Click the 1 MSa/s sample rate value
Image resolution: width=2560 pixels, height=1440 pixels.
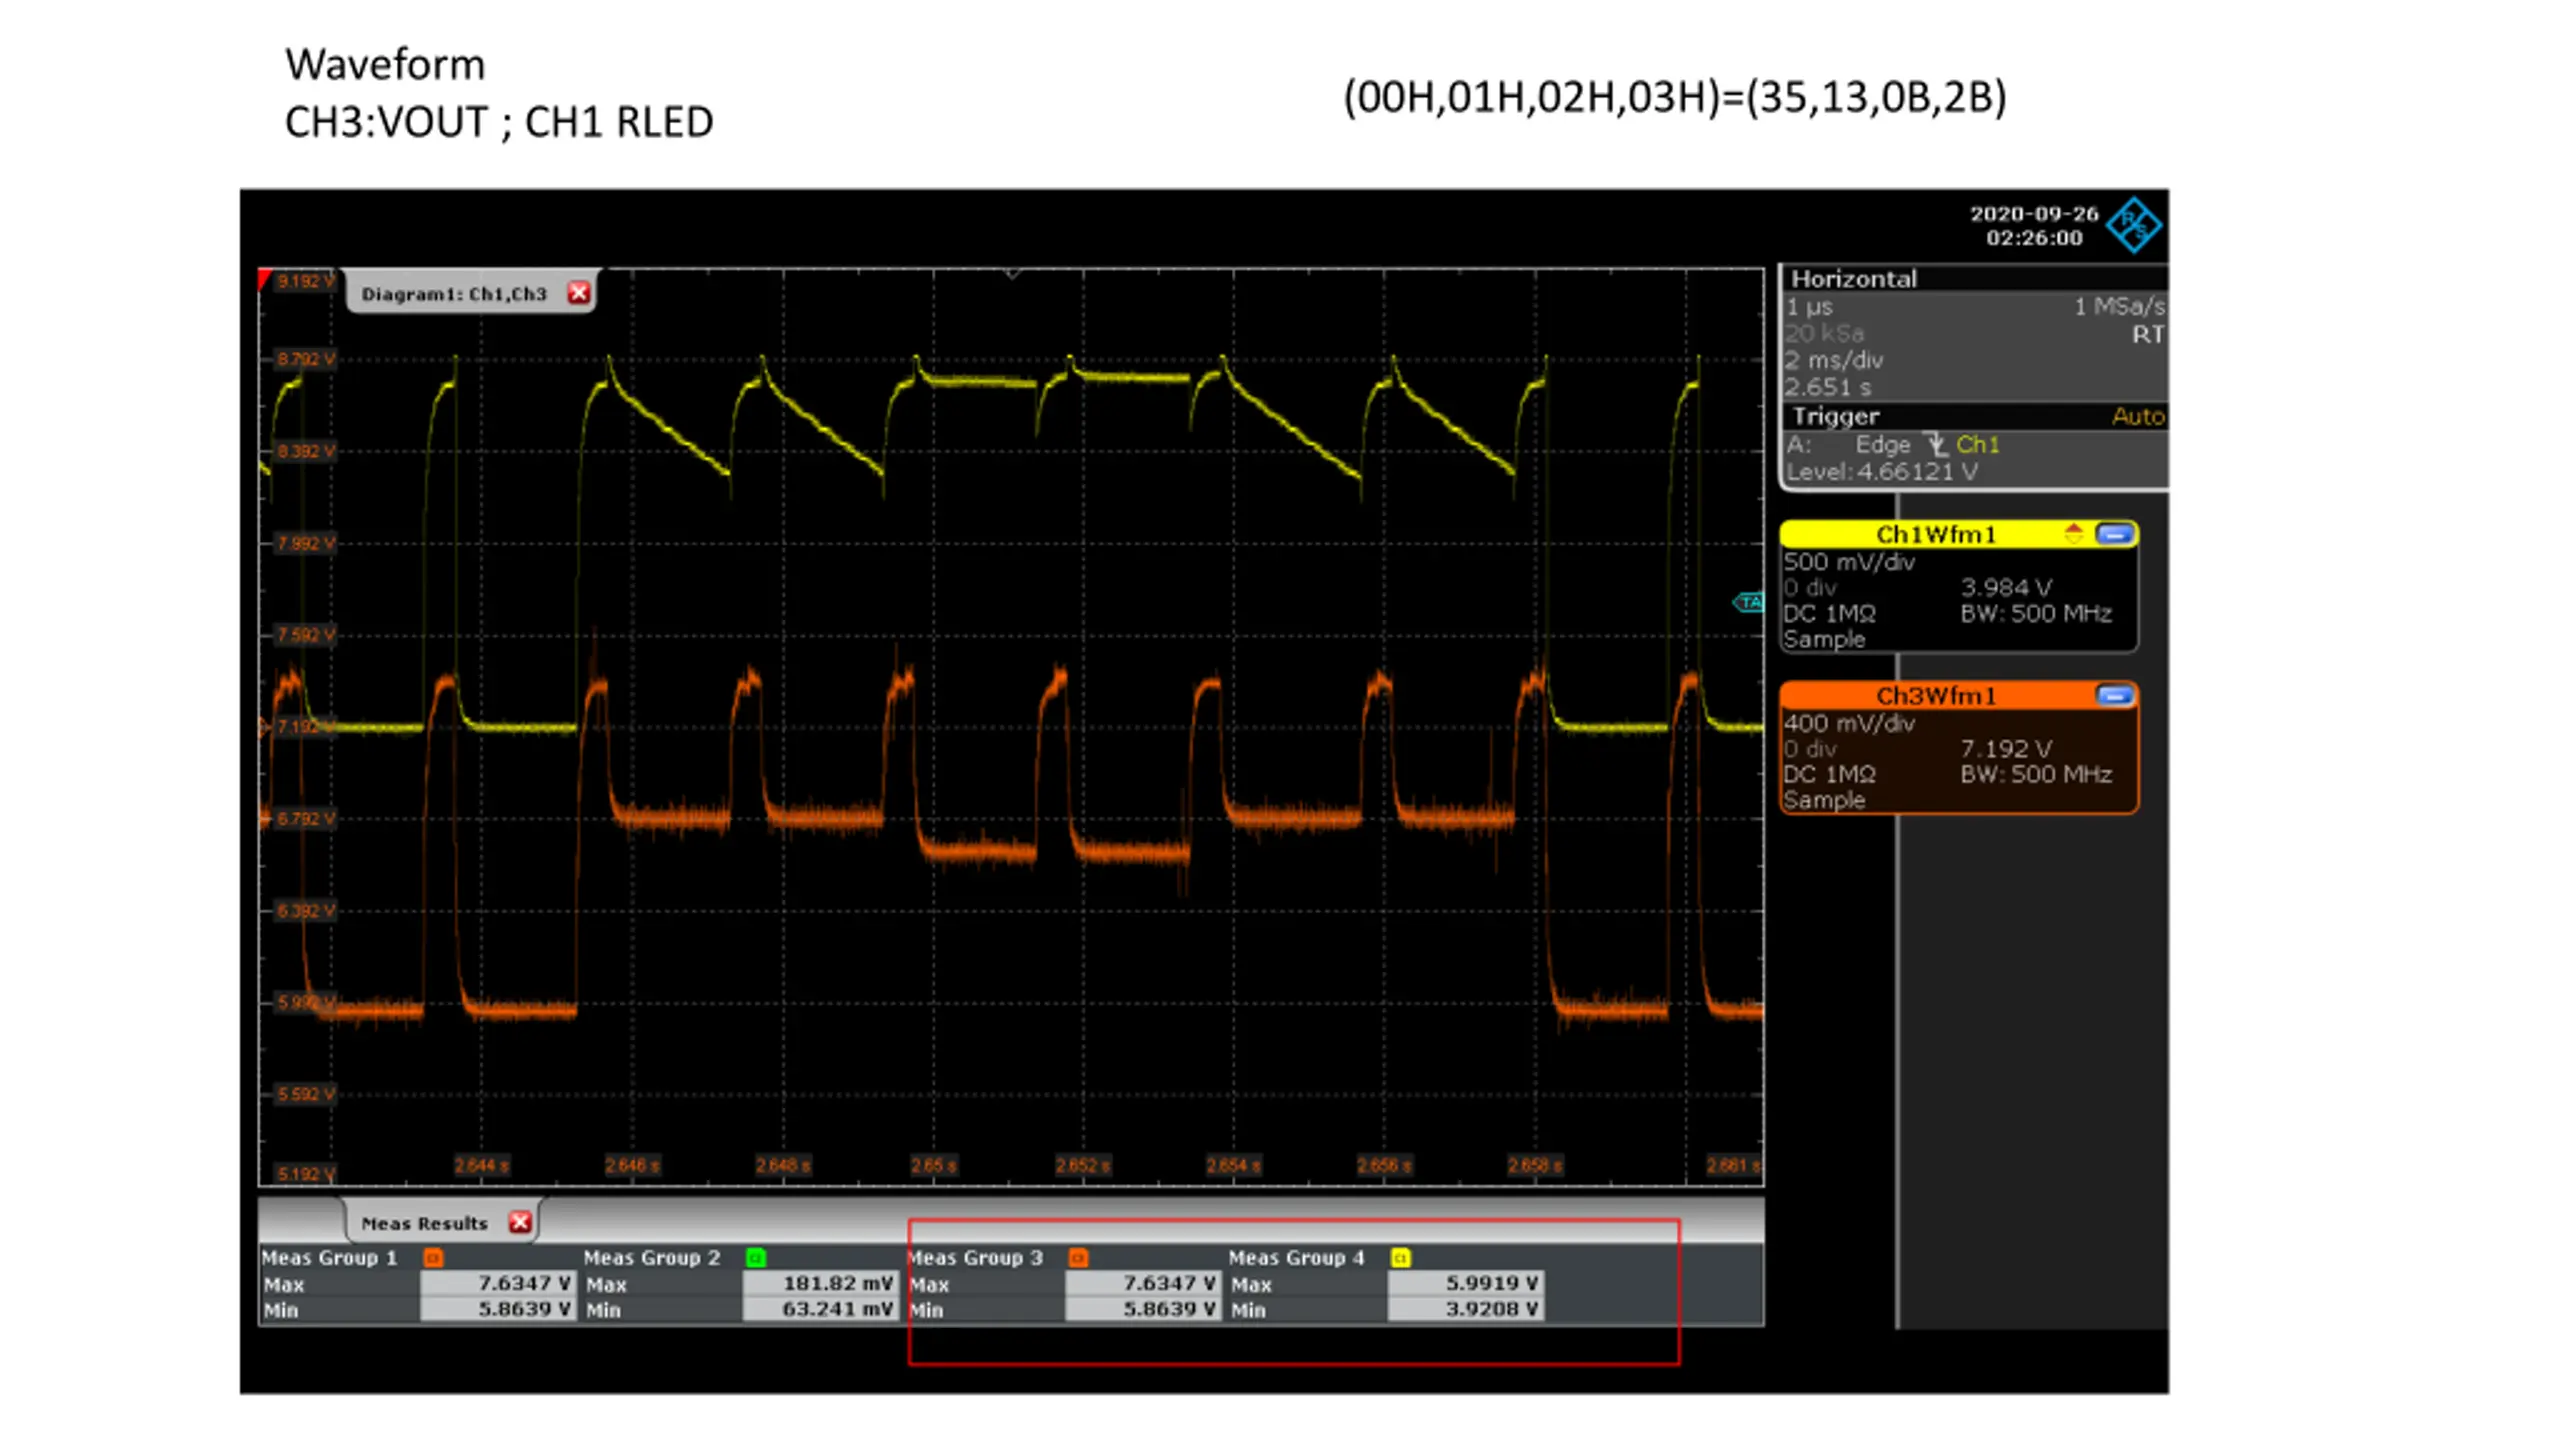tap(2119, 307)
